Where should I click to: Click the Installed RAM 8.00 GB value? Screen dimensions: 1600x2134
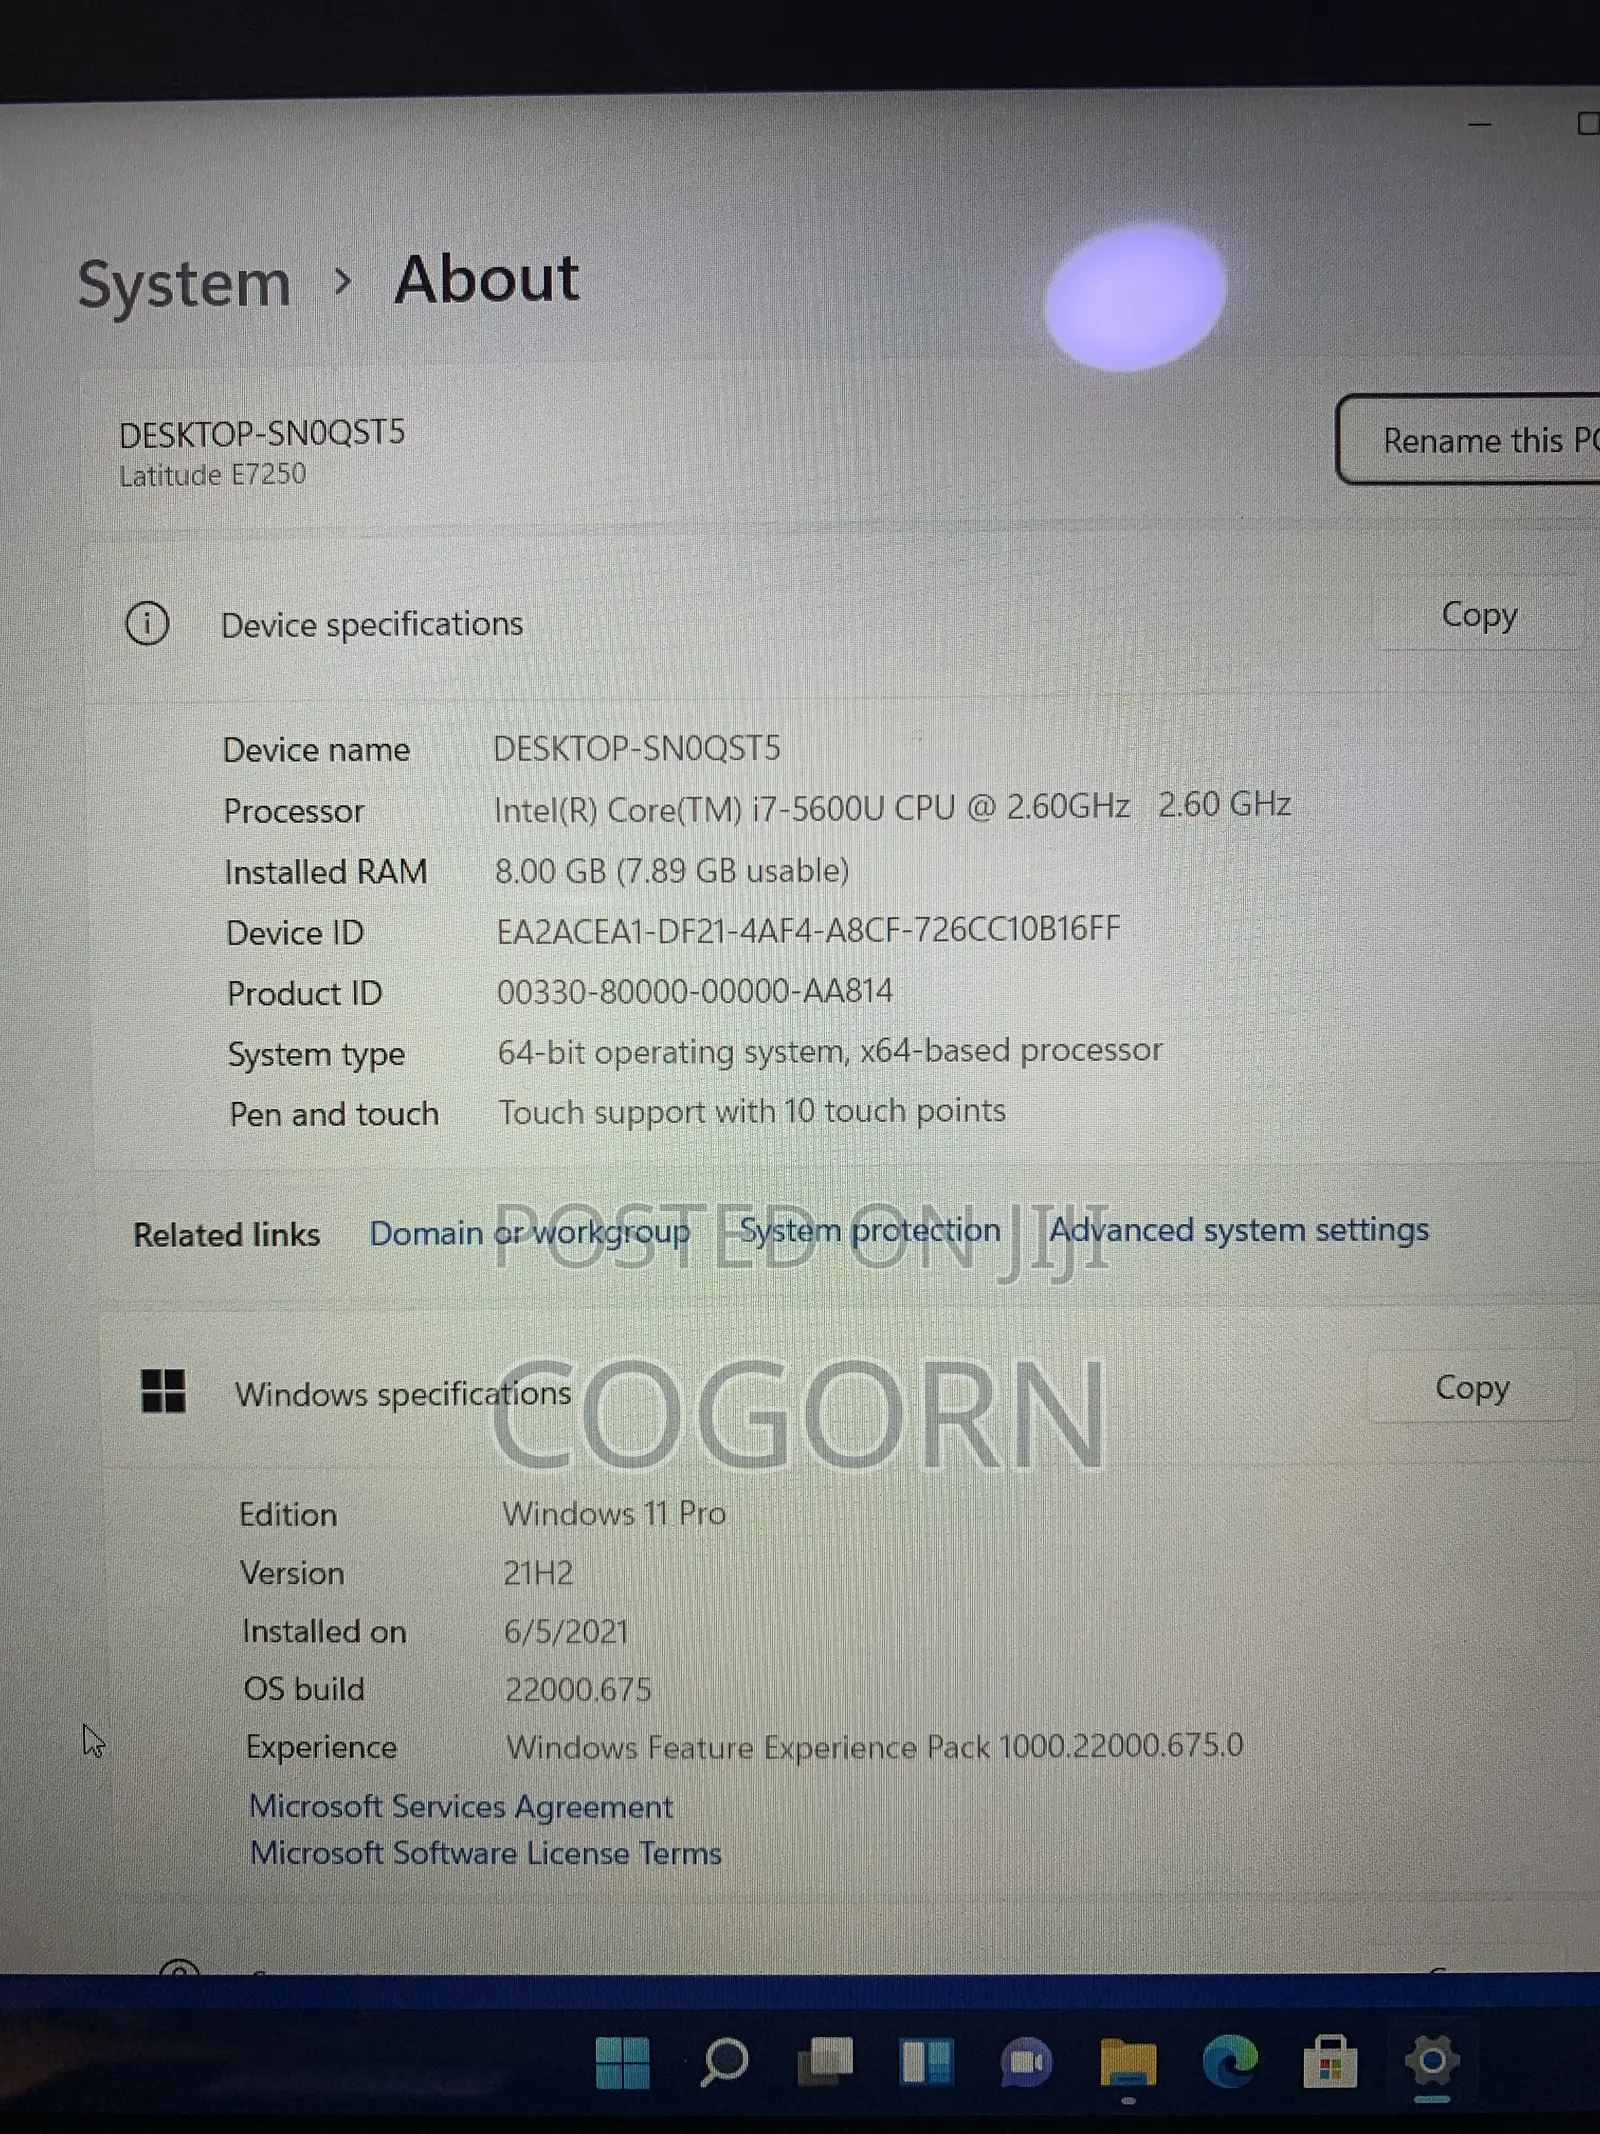click(x=672, y=870)
